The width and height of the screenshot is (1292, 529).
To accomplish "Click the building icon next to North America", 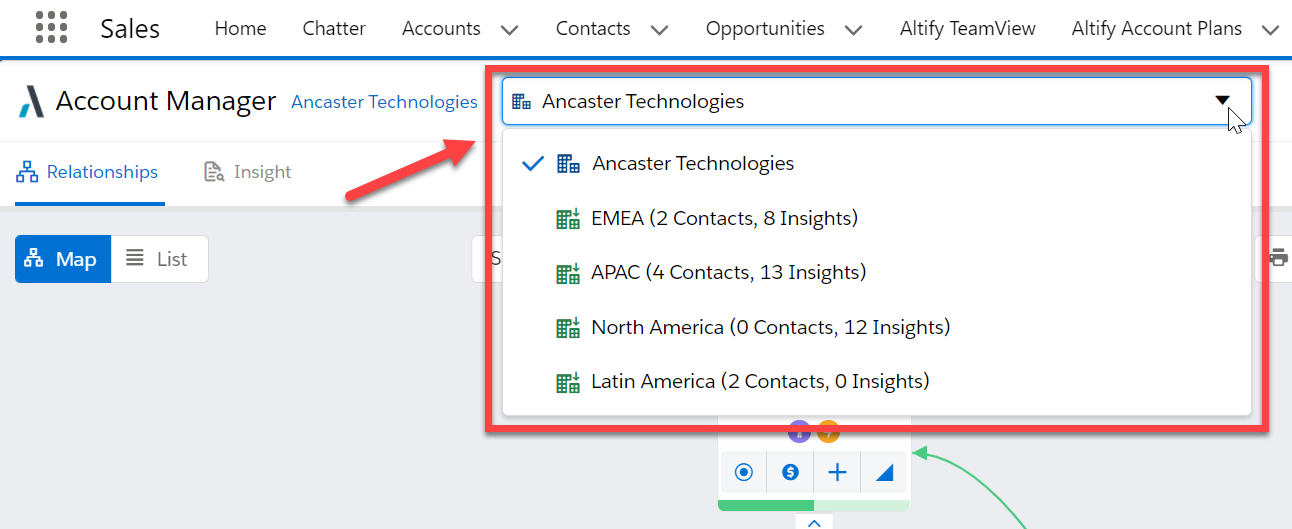I will [x=568, y=327].
